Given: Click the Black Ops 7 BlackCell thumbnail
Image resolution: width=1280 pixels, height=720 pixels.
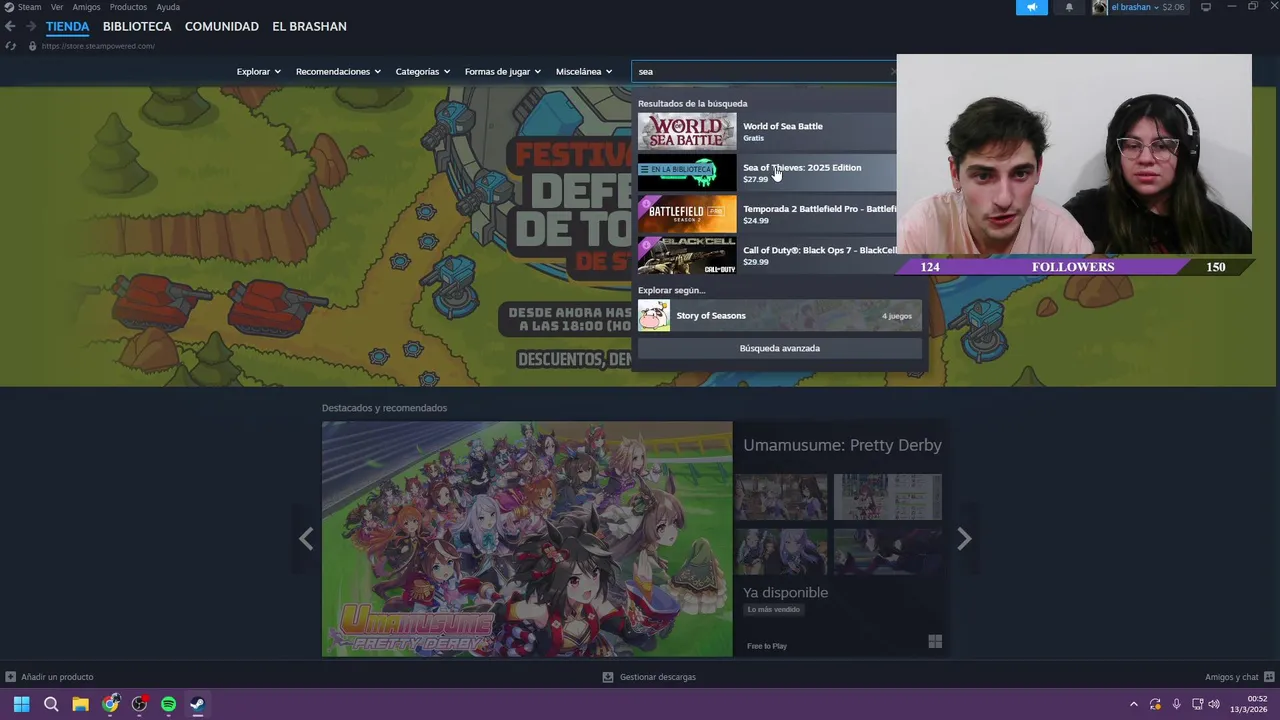Looking at the screenshot, I should (x=687, y=256).
